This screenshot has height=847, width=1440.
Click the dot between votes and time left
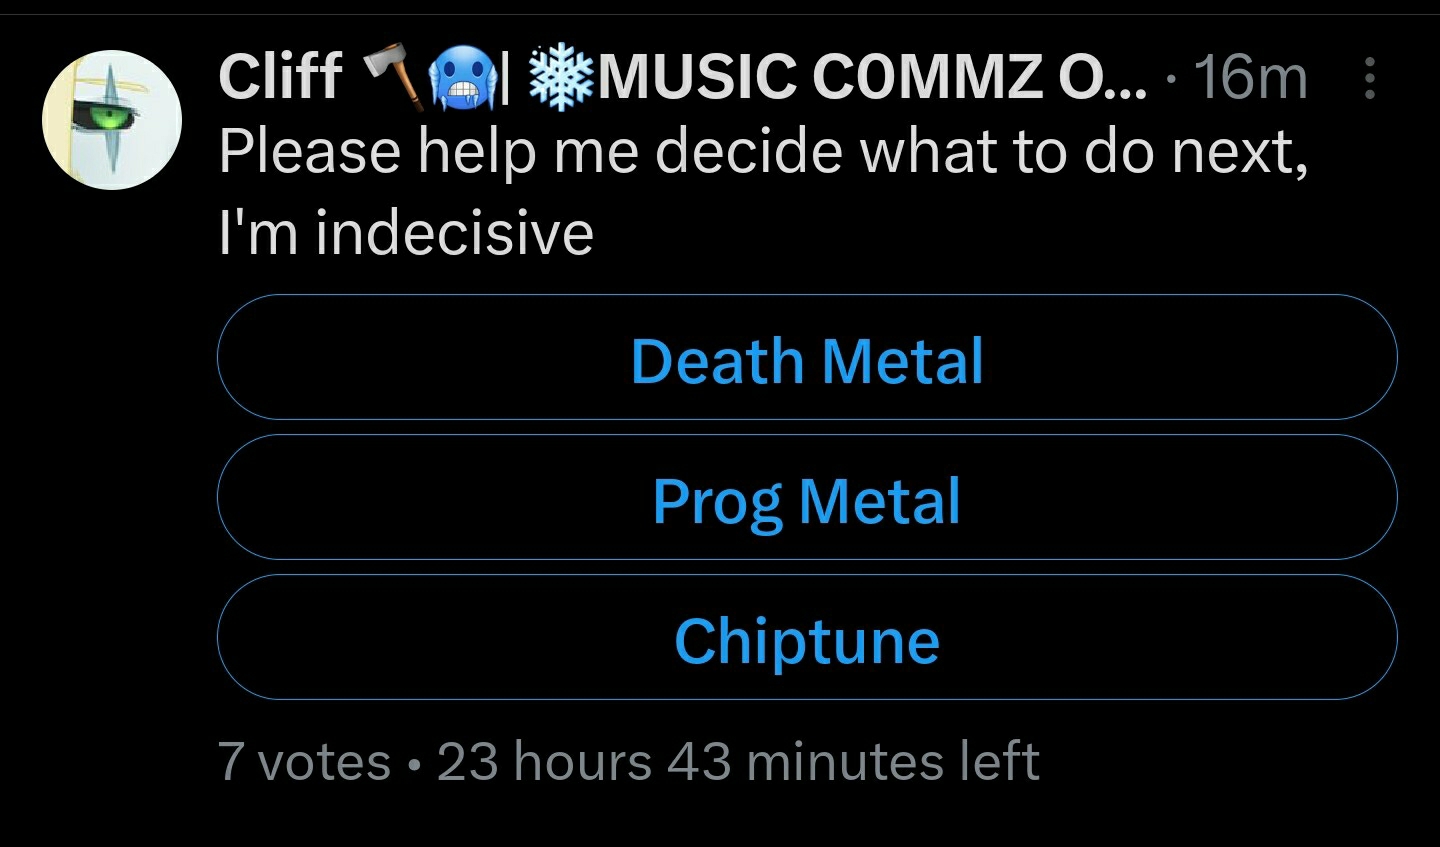414,766
